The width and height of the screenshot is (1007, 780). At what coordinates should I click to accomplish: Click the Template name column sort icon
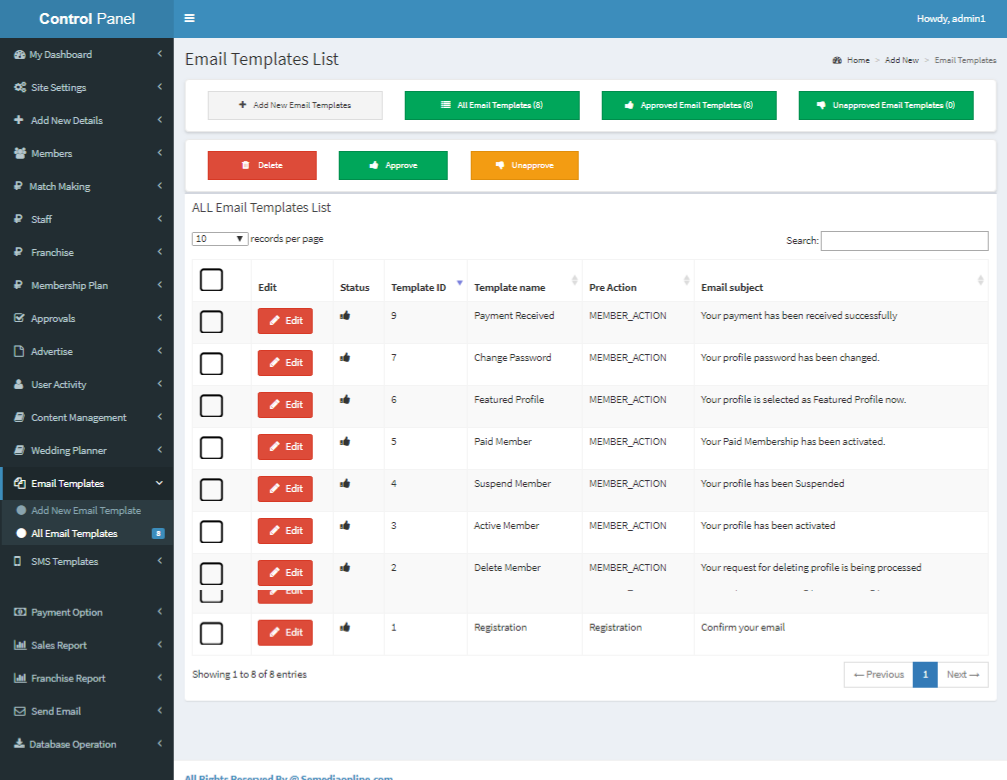(x=574, y=280)
